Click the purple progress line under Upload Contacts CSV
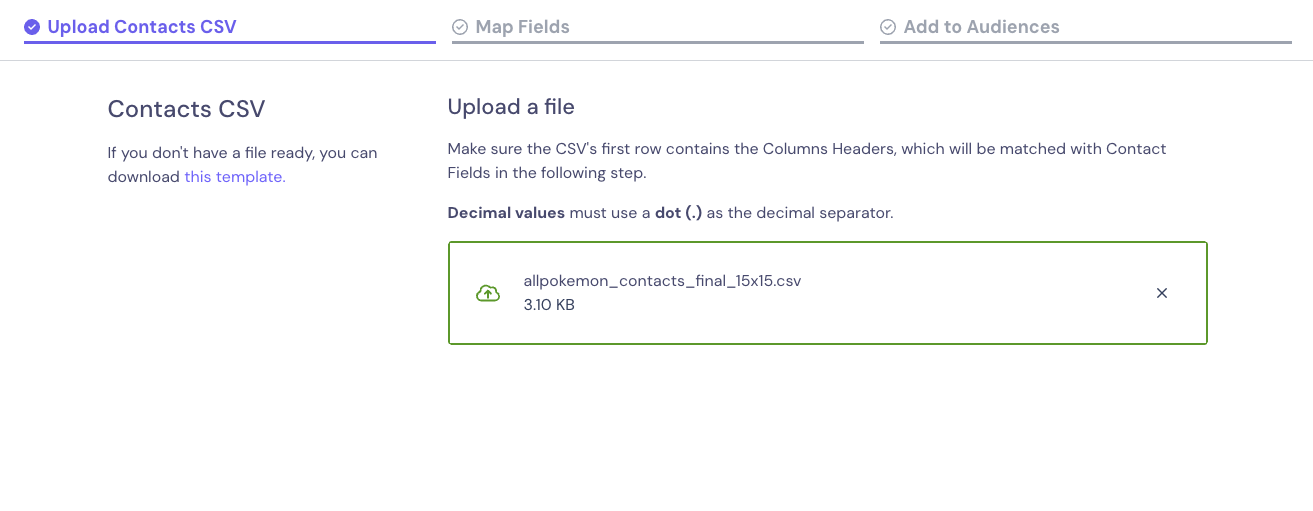Screen dimensions: 1313x511 230,42
